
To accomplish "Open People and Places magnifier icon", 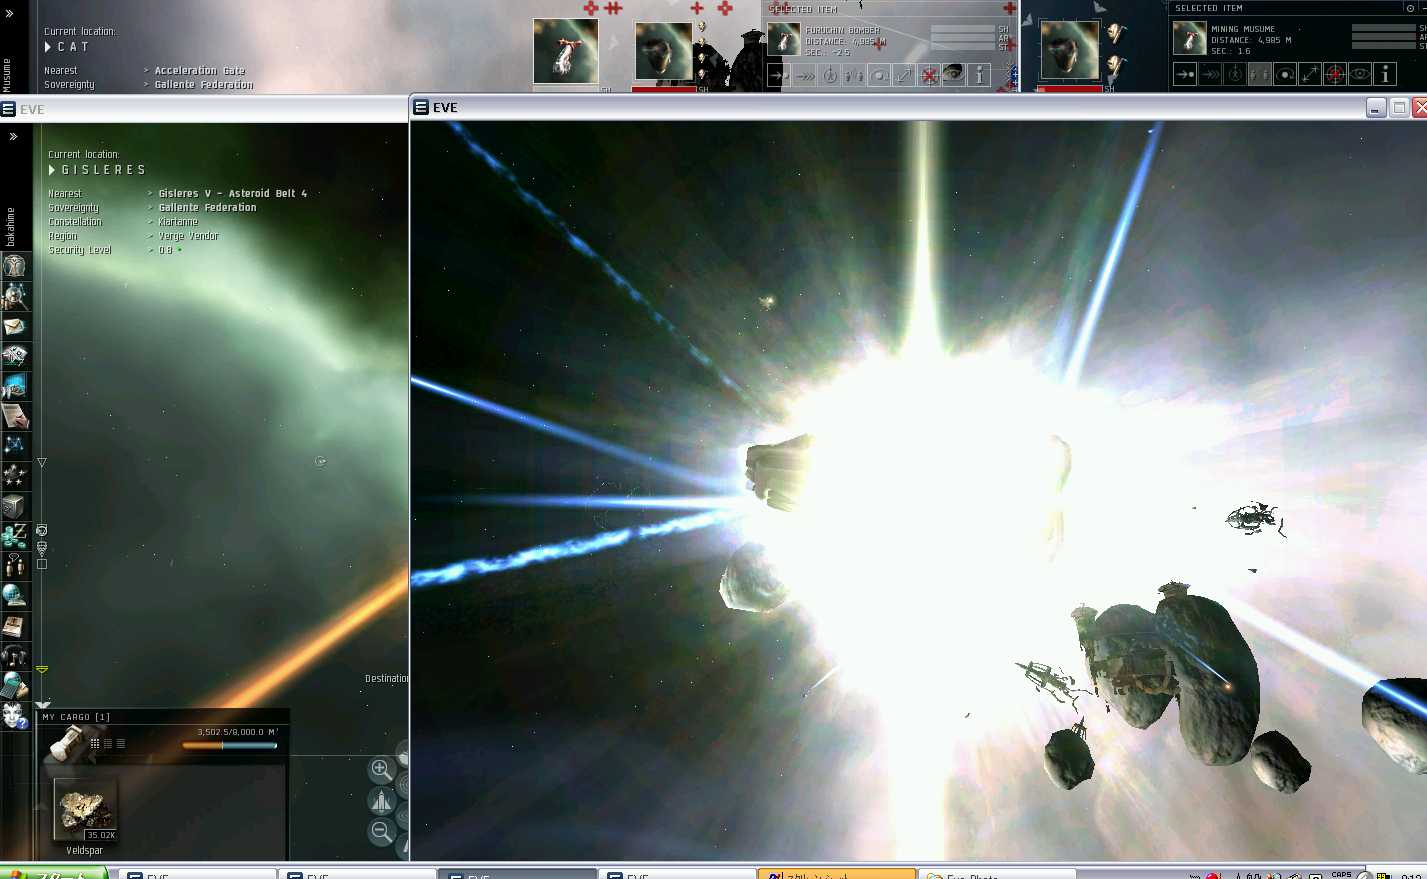I will (15, 296).
